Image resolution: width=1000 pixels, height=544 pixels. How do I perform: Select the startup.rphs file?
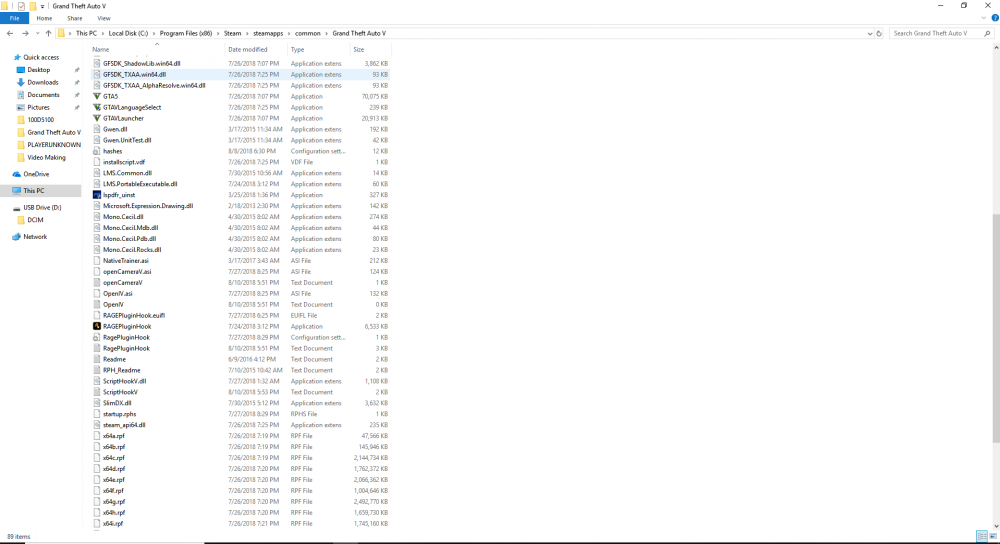tap(119, 414)
